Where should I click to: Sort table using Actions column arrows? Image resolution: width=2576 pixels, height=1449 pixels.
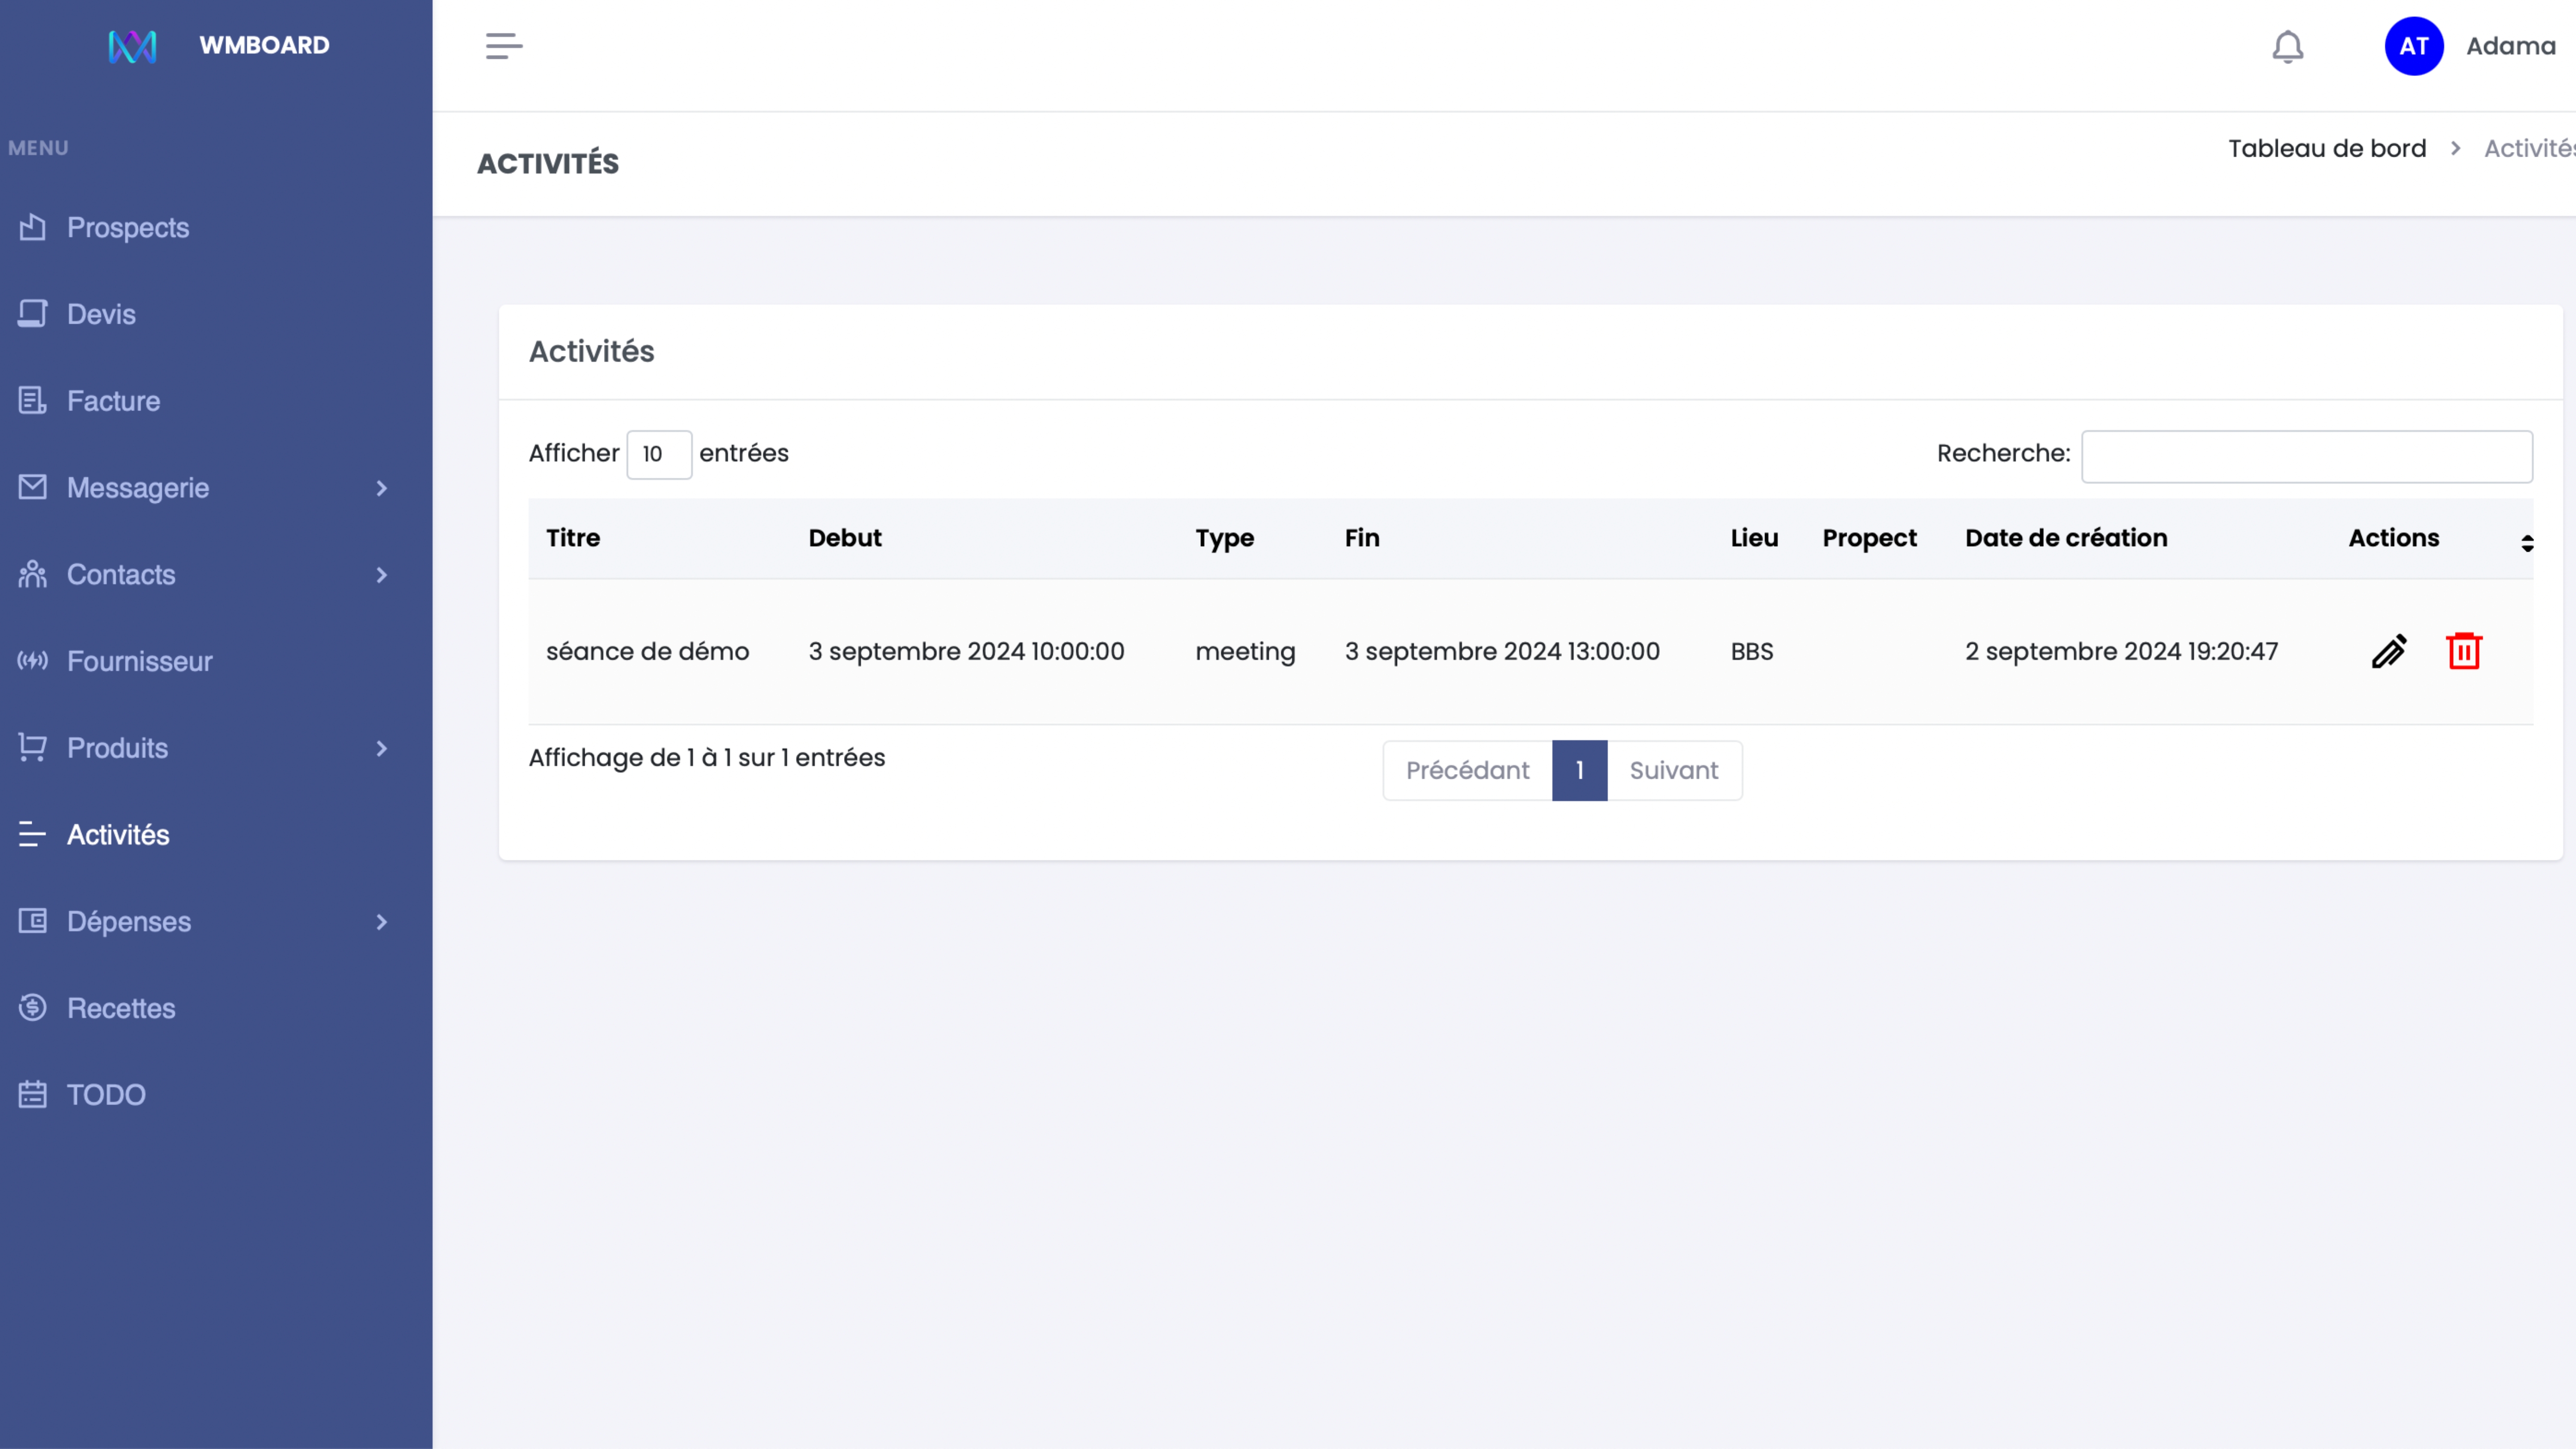[x=2527, y=543]
